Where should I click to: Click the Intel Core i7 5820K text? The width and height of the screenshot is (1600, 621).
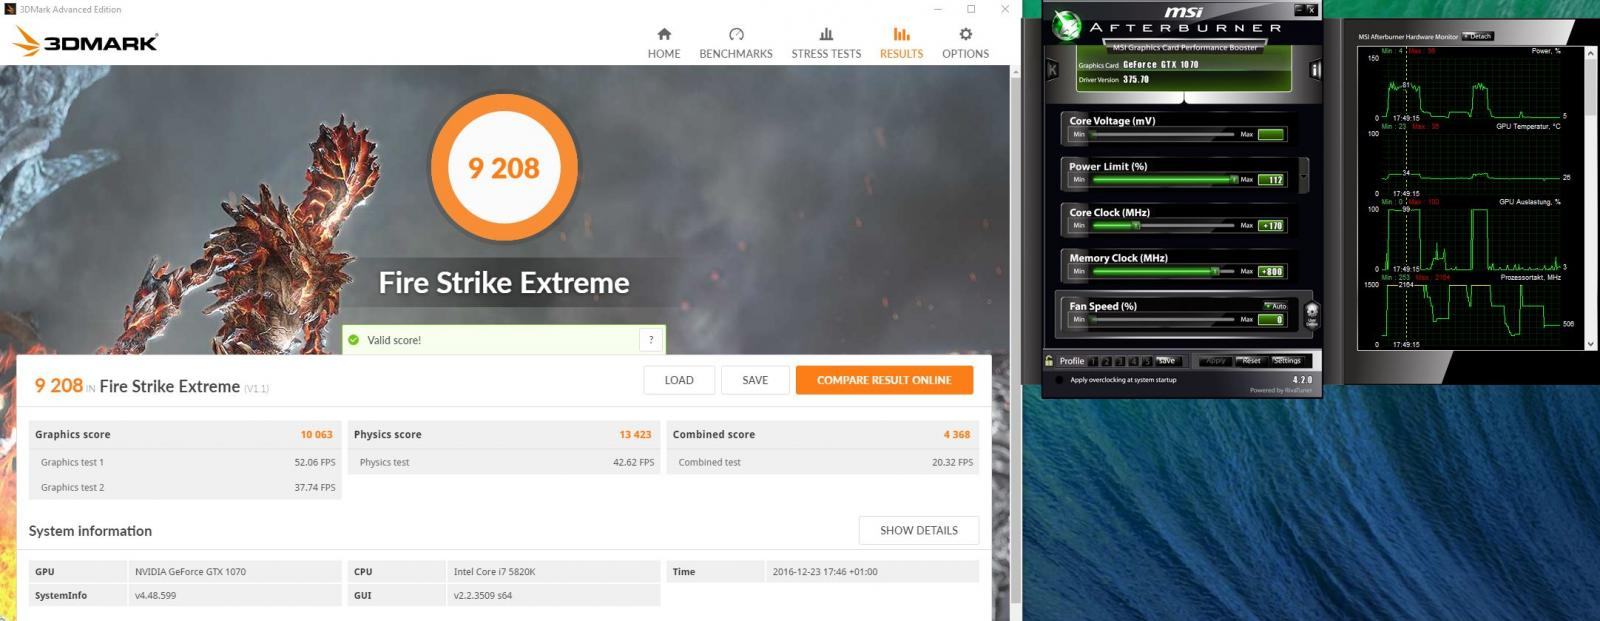pyautogui.click(x=494, y=572)
